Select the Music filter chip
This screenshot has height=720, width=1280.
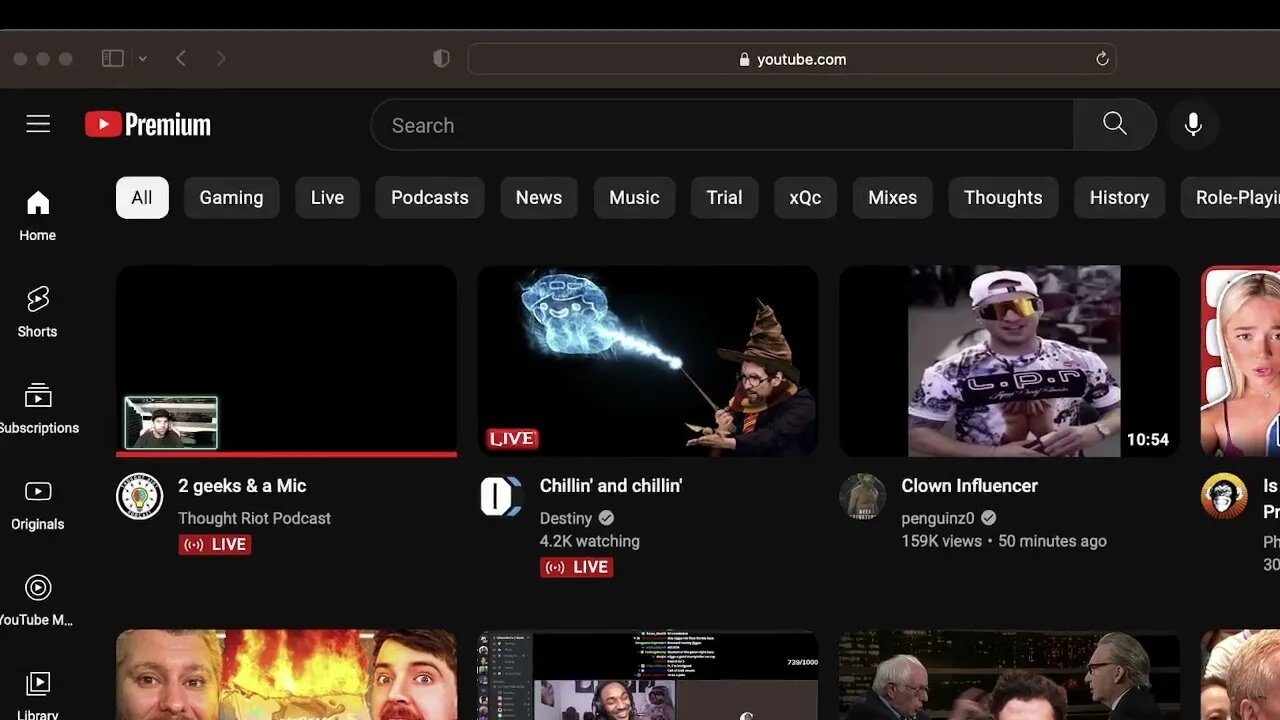tap(634, 197)
